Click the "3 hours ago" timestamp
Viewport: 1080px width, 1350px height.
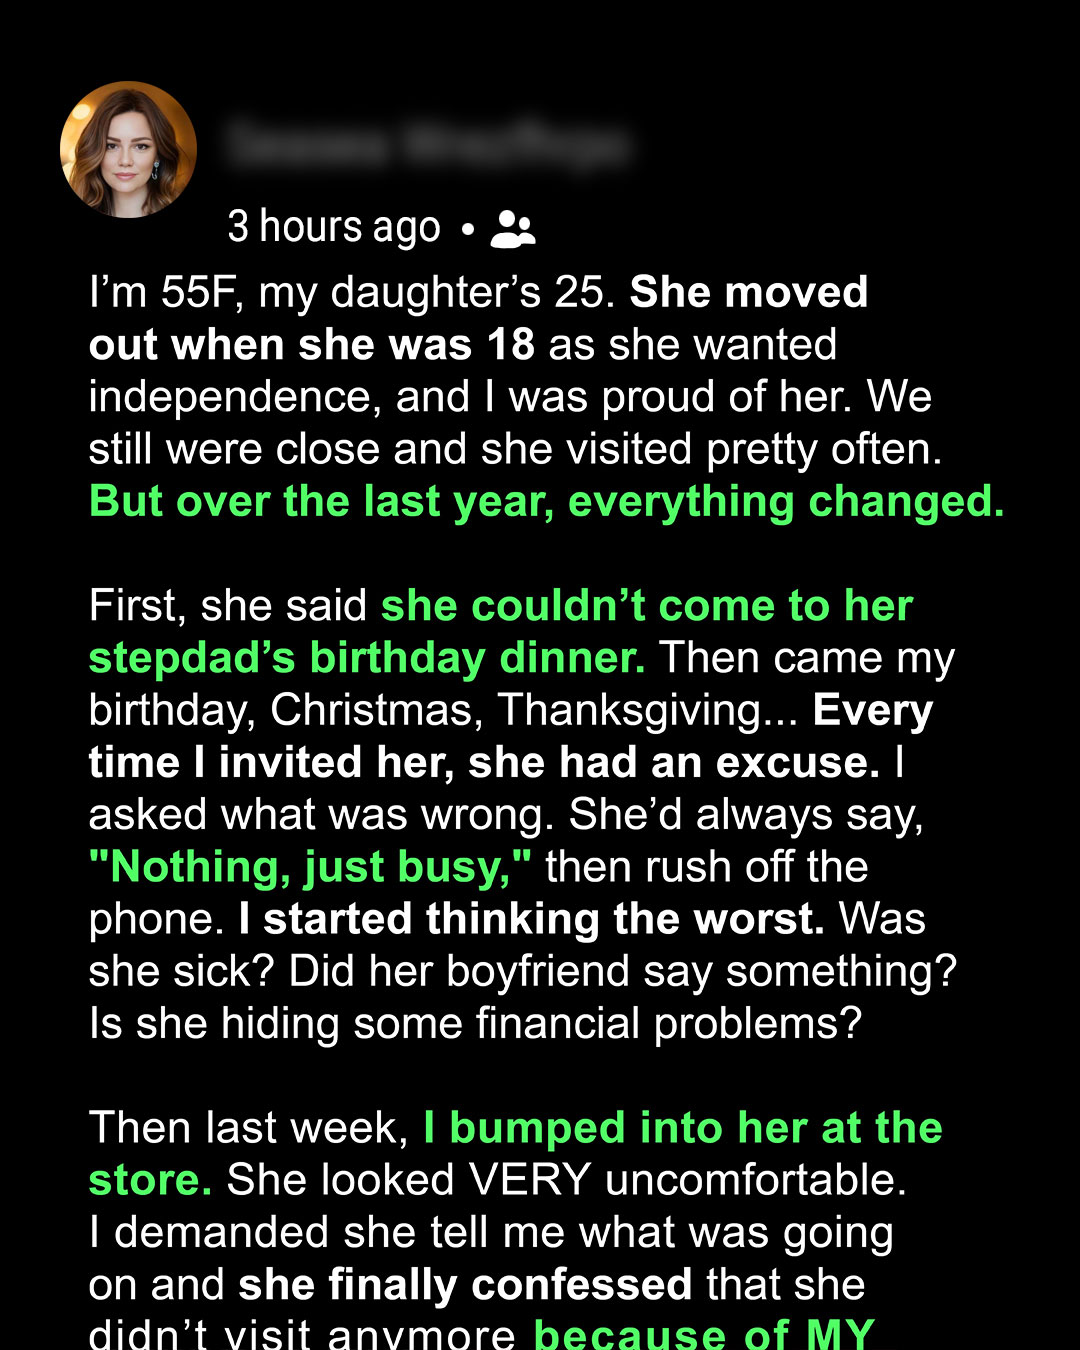(334, 228)
